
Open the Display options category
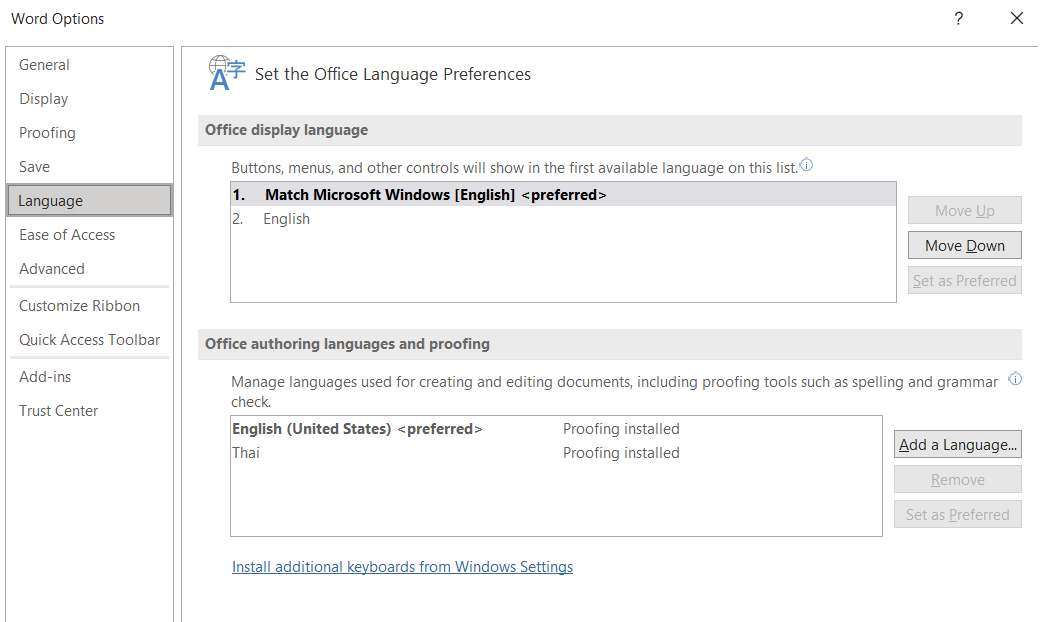pos(89,98)
